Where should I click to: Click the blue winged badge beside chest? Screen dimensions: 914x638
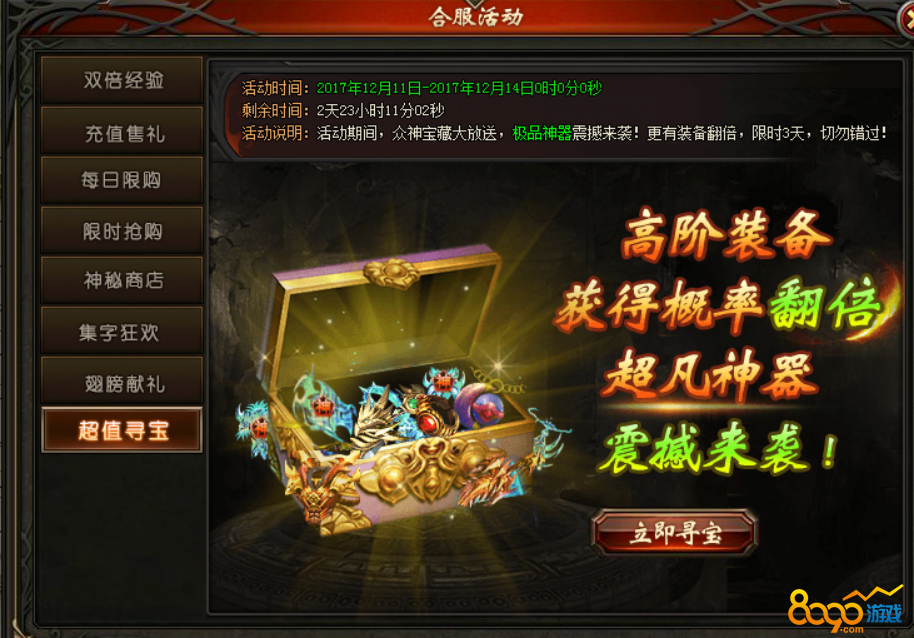coord(254,428)
